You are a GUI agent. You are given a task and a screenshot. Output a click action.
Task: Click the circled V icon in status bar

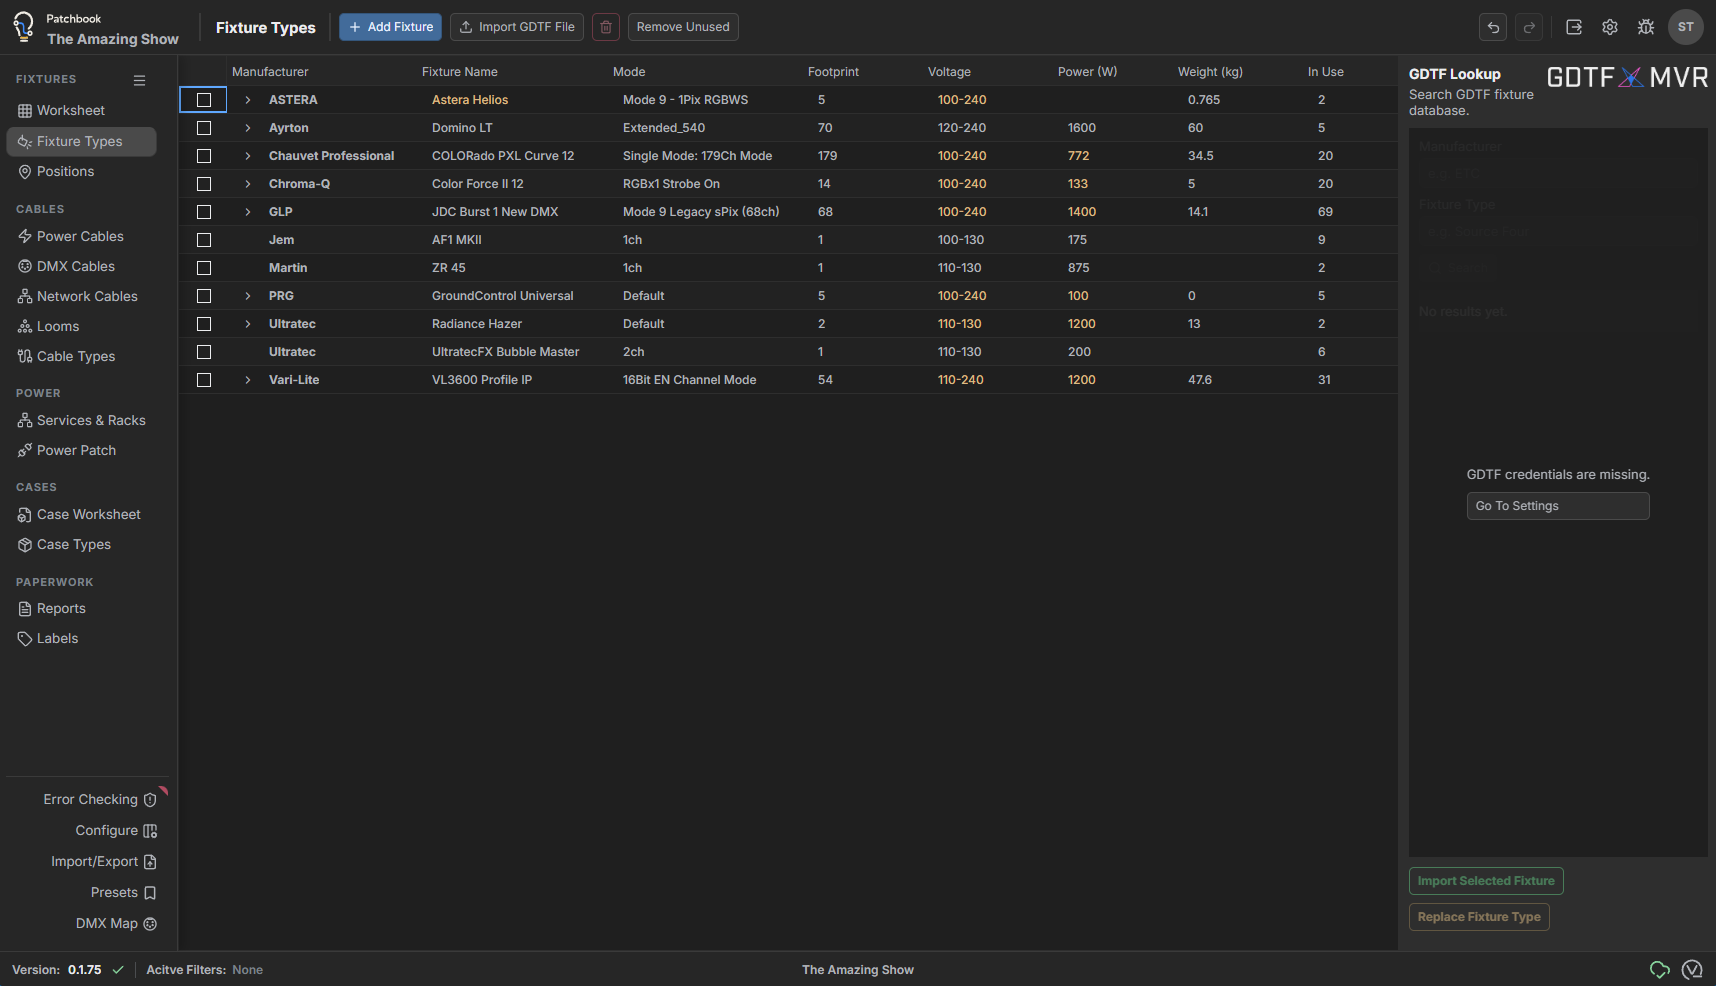pos(1692,969)
